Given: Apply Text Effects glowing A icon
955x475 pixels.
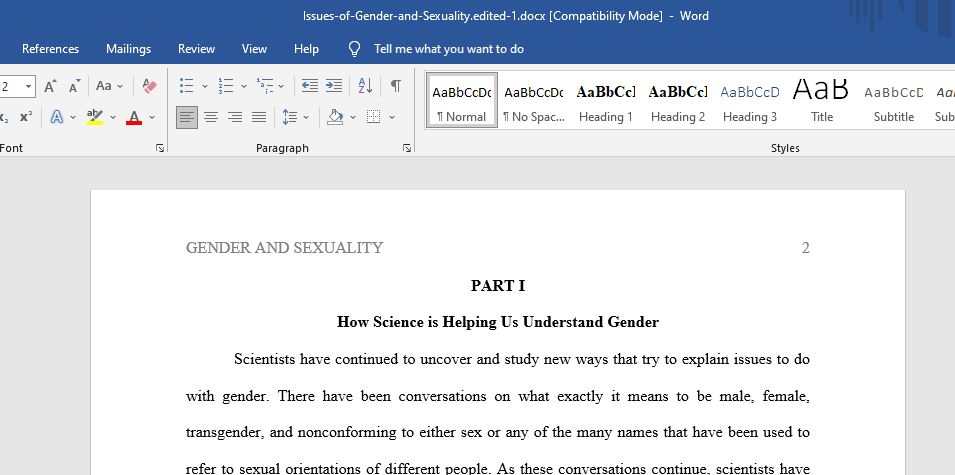Looking at the screenshot, I should [57, 117].
